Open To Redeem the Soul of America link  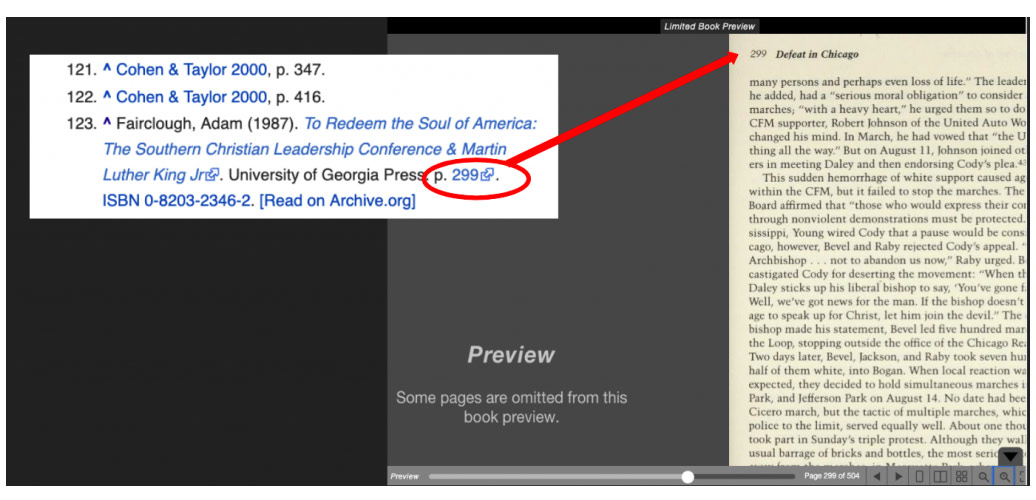point(420,124)
